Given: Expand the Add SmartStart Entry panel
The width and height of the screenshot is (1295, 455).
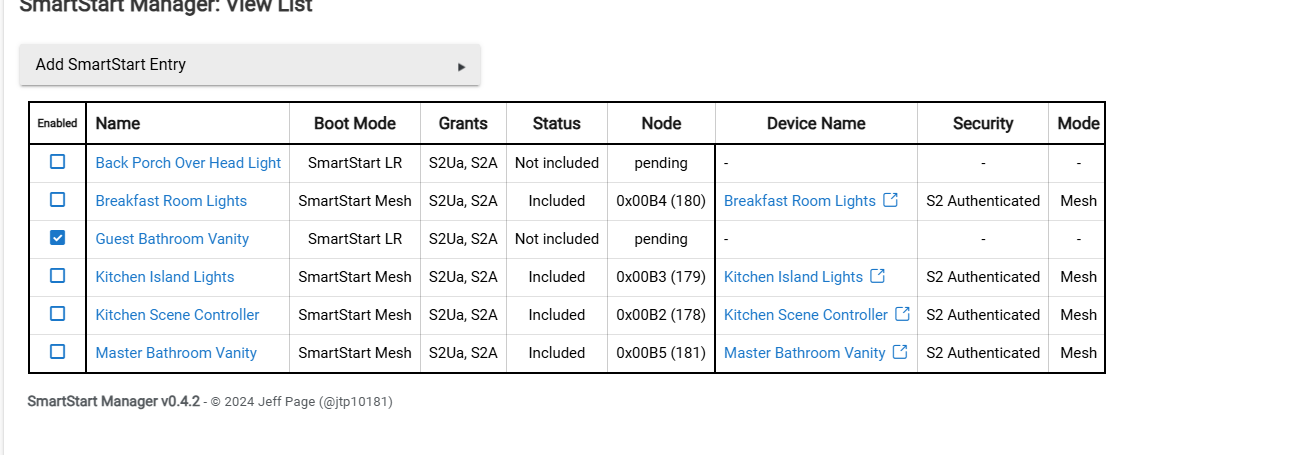Looking at the screenshot, I should 250,65.
